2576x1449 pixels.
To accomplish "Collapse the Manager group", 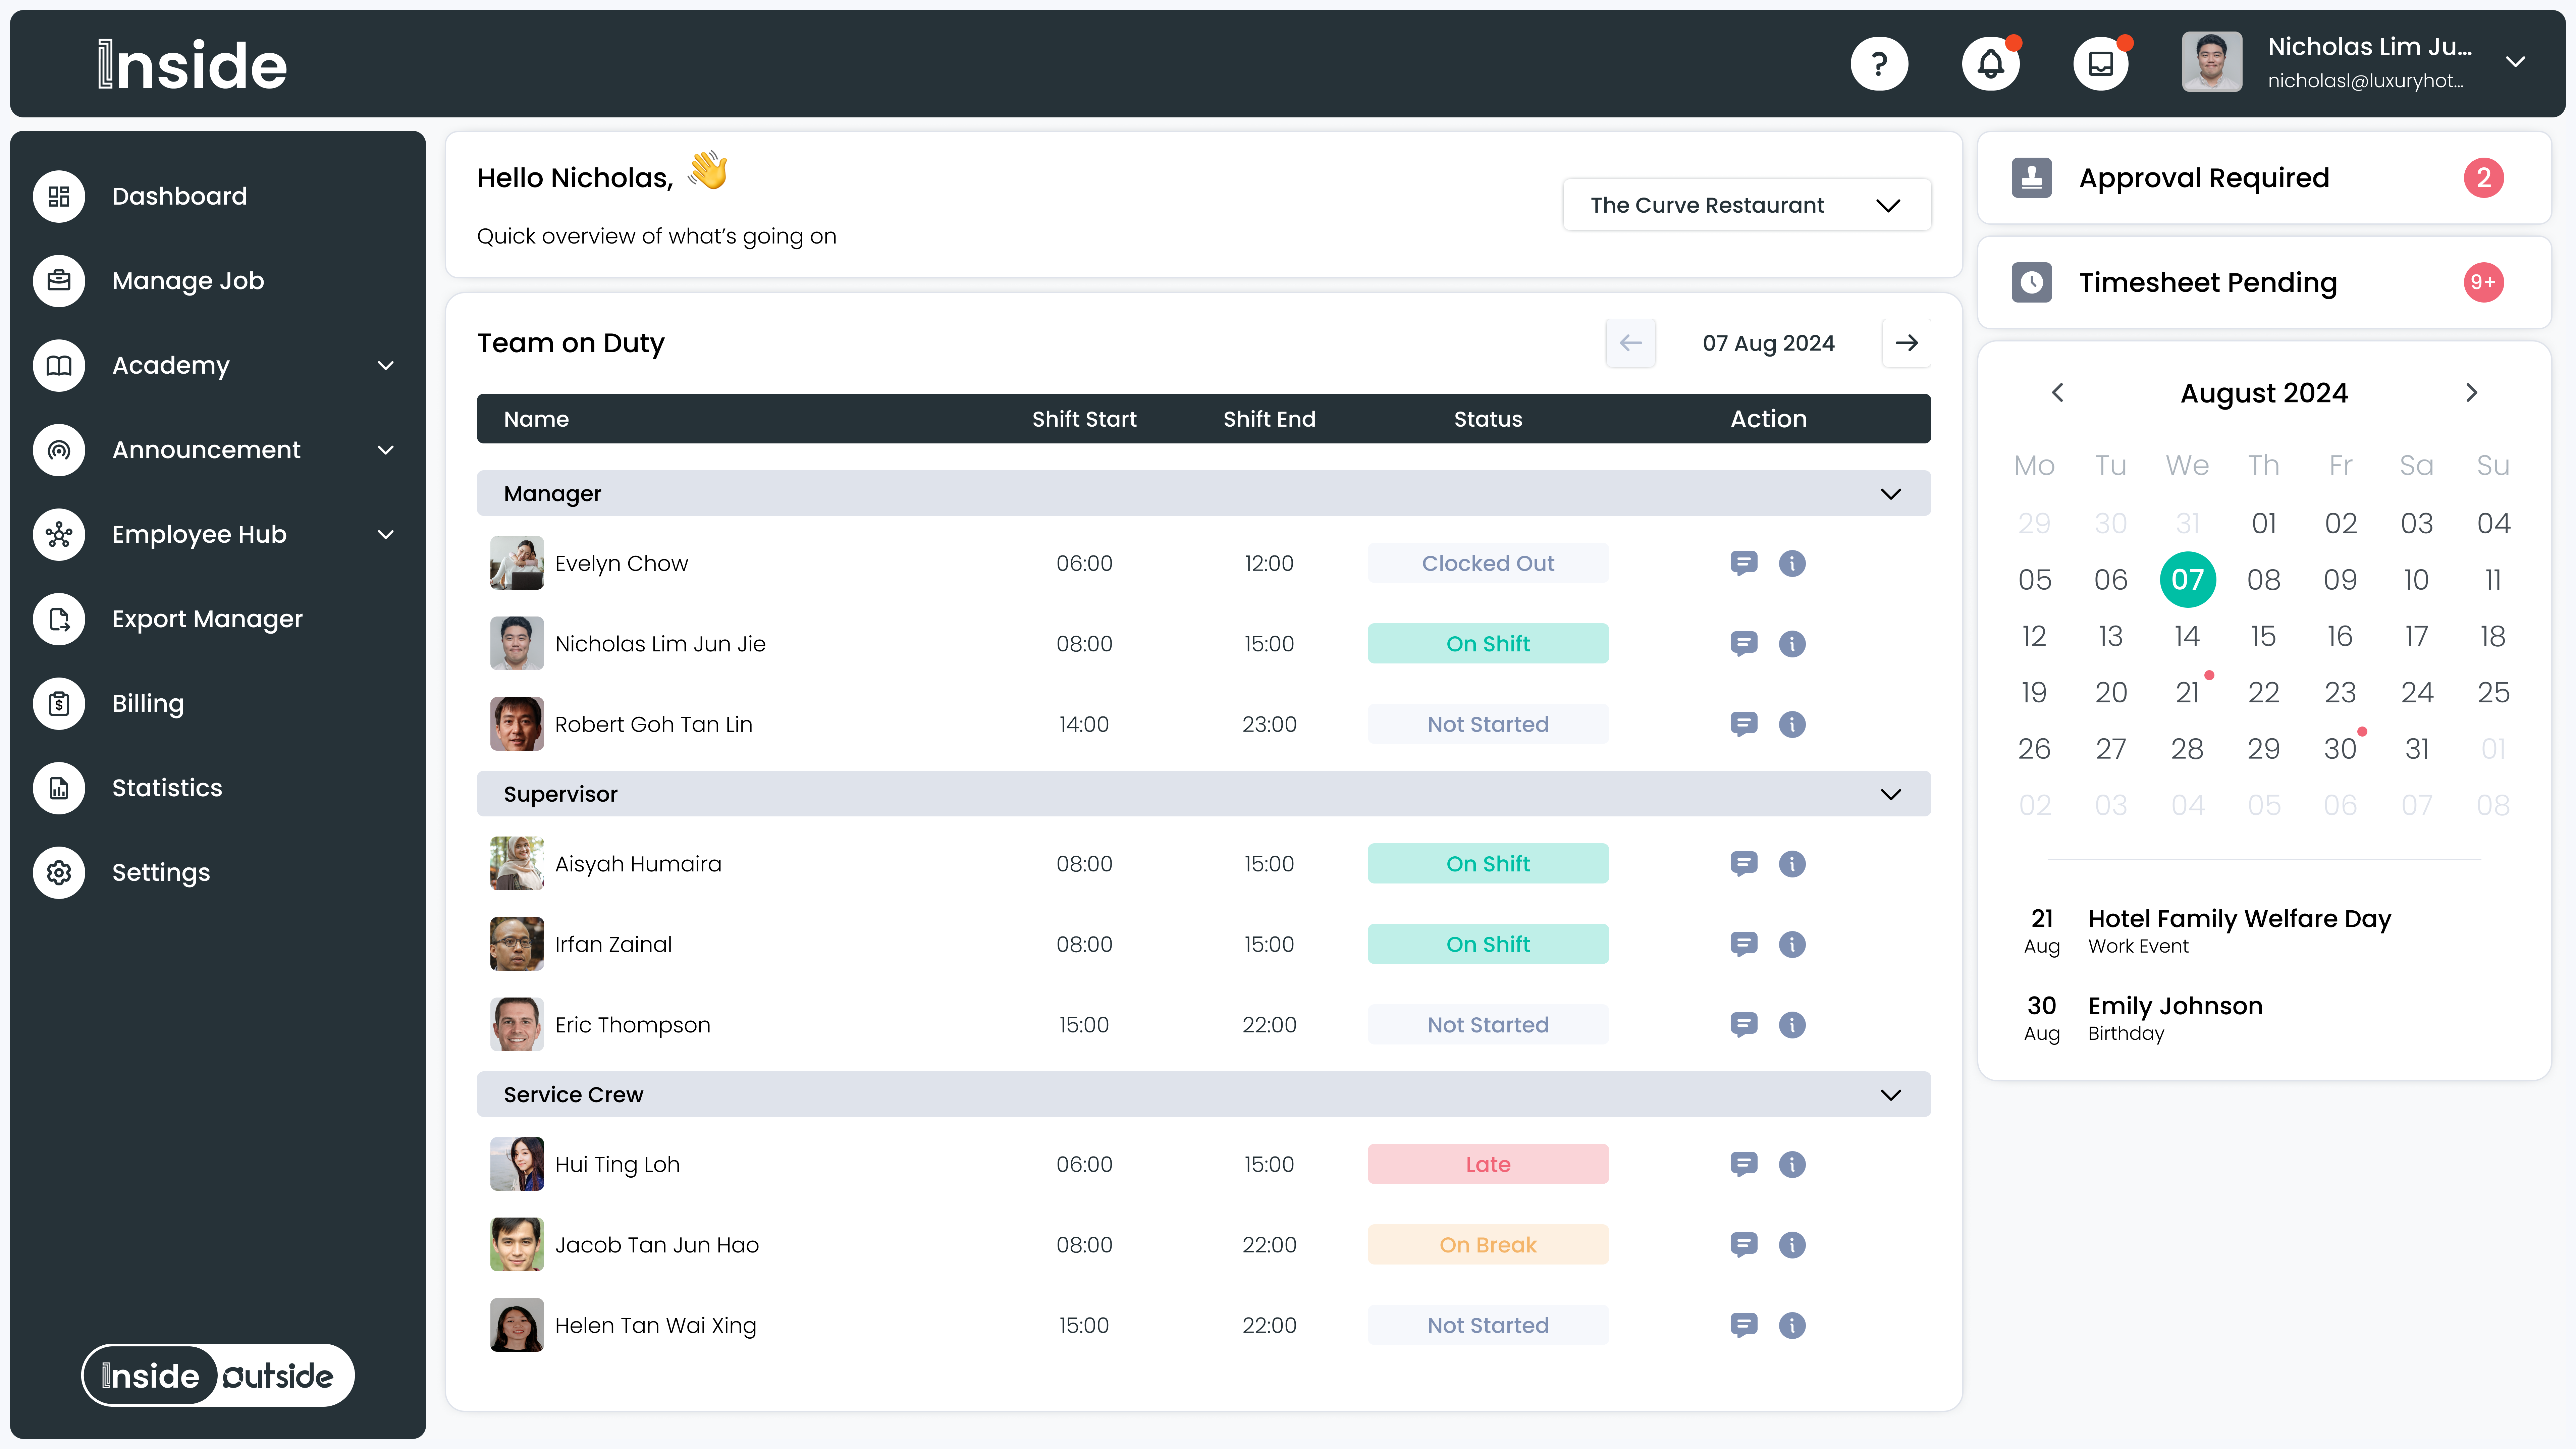I will 1890,494.
